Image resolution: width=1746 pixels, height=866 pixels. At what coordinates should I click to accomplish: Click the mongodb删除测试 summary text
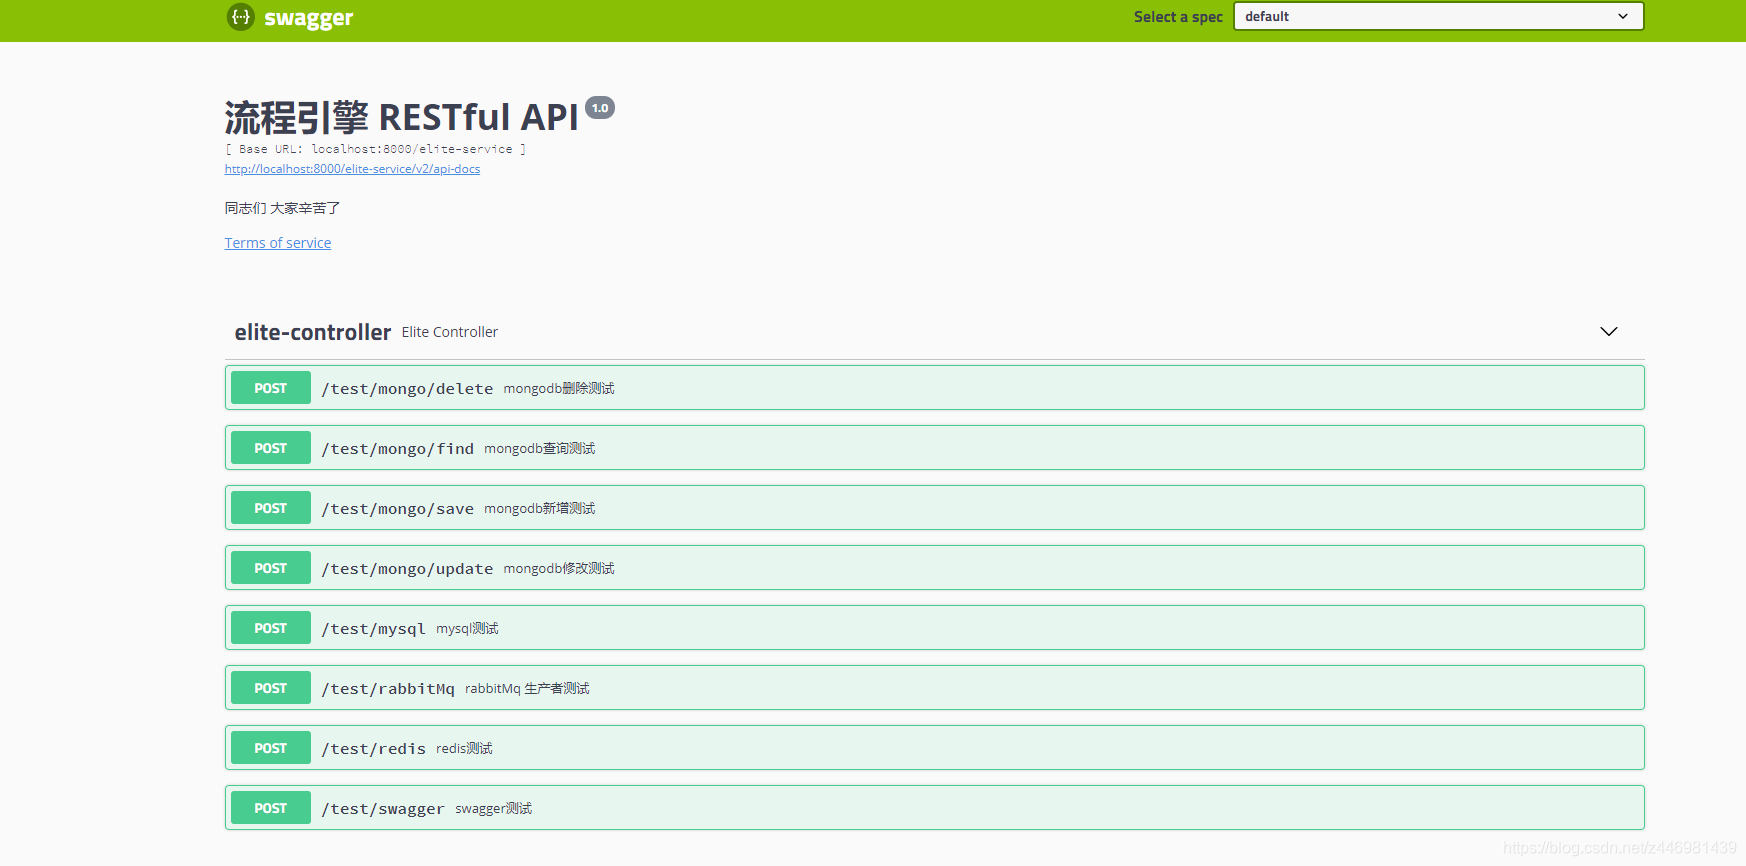559,388
